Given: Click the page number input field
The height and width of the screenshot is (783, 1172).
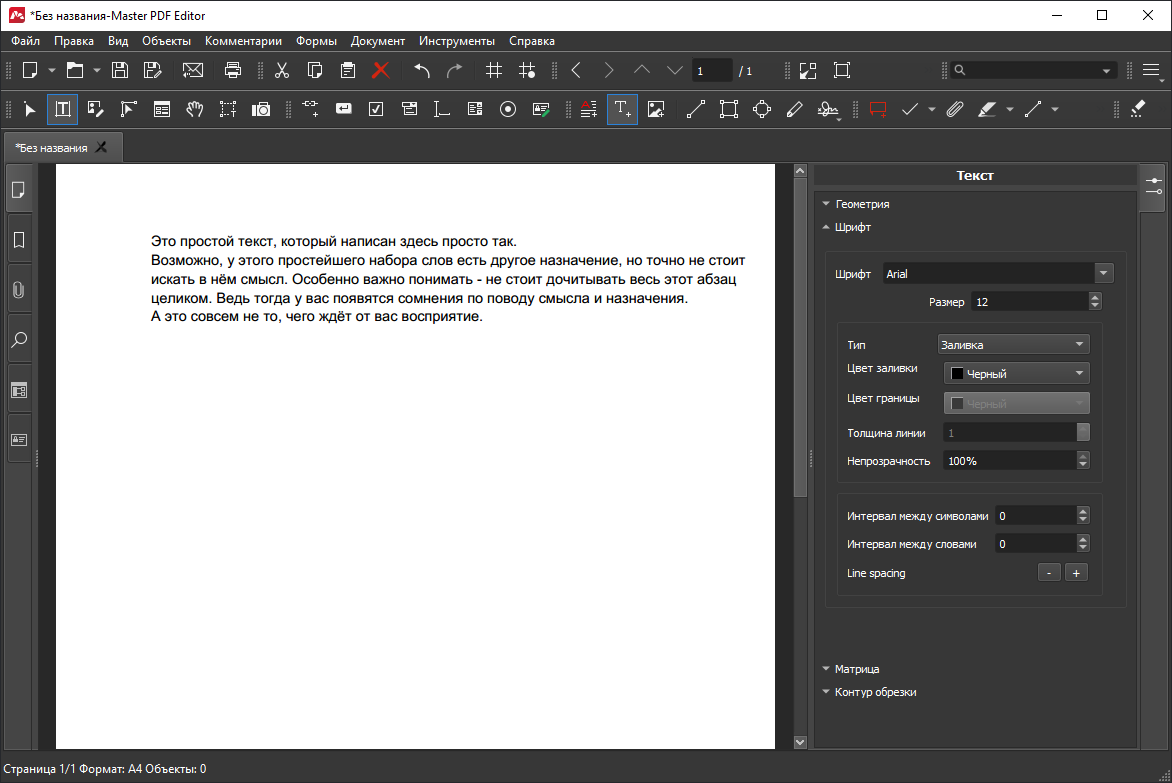Looking at the screenshot, I should [x=712, y=70].
